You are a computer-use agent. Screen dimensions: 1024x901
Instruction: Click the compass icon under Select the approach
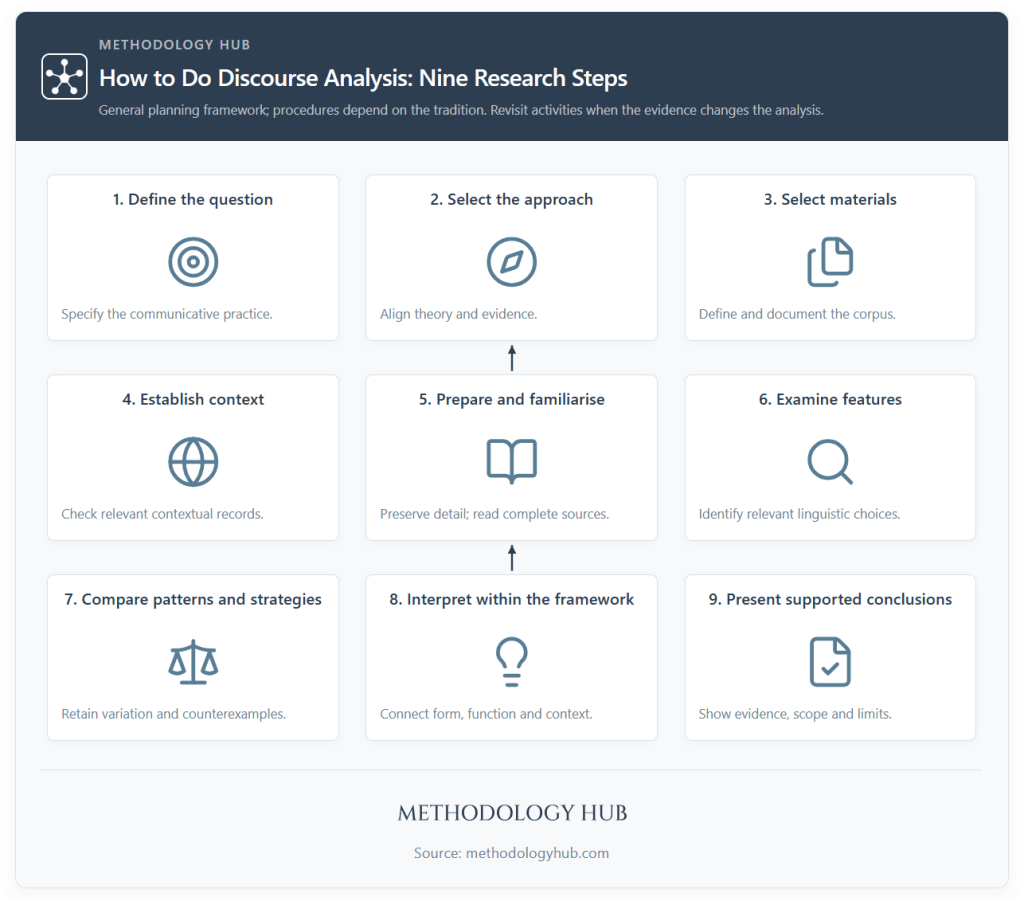tap(511, 262)
